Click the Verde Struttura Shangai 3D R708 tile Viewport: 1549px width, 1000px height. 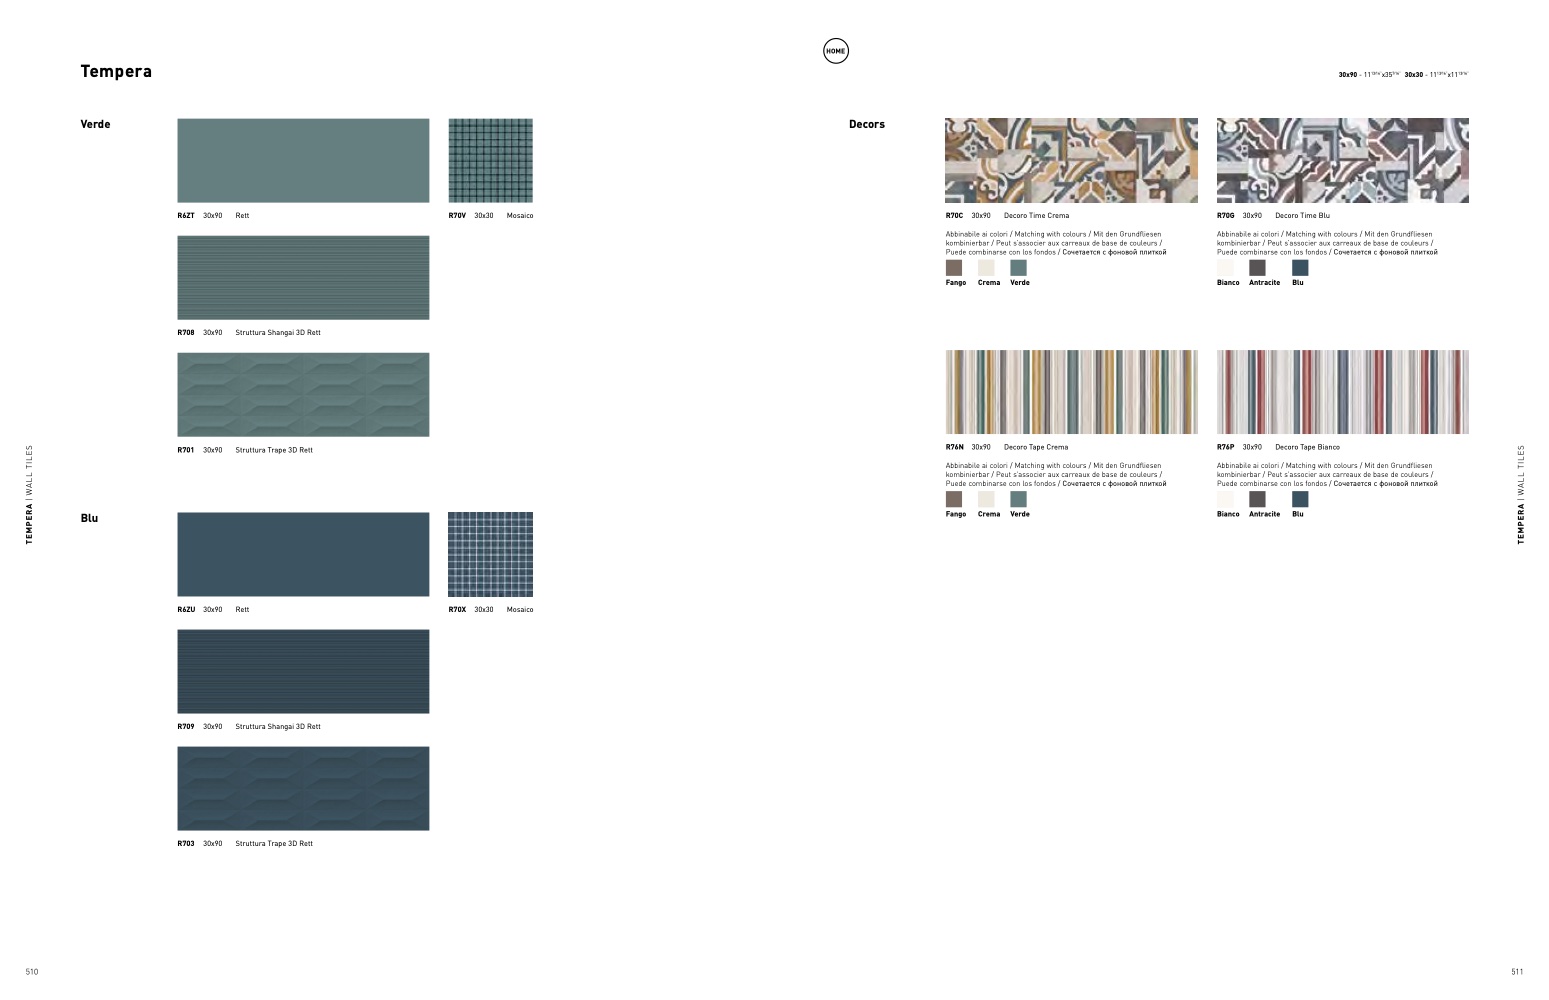303,277
